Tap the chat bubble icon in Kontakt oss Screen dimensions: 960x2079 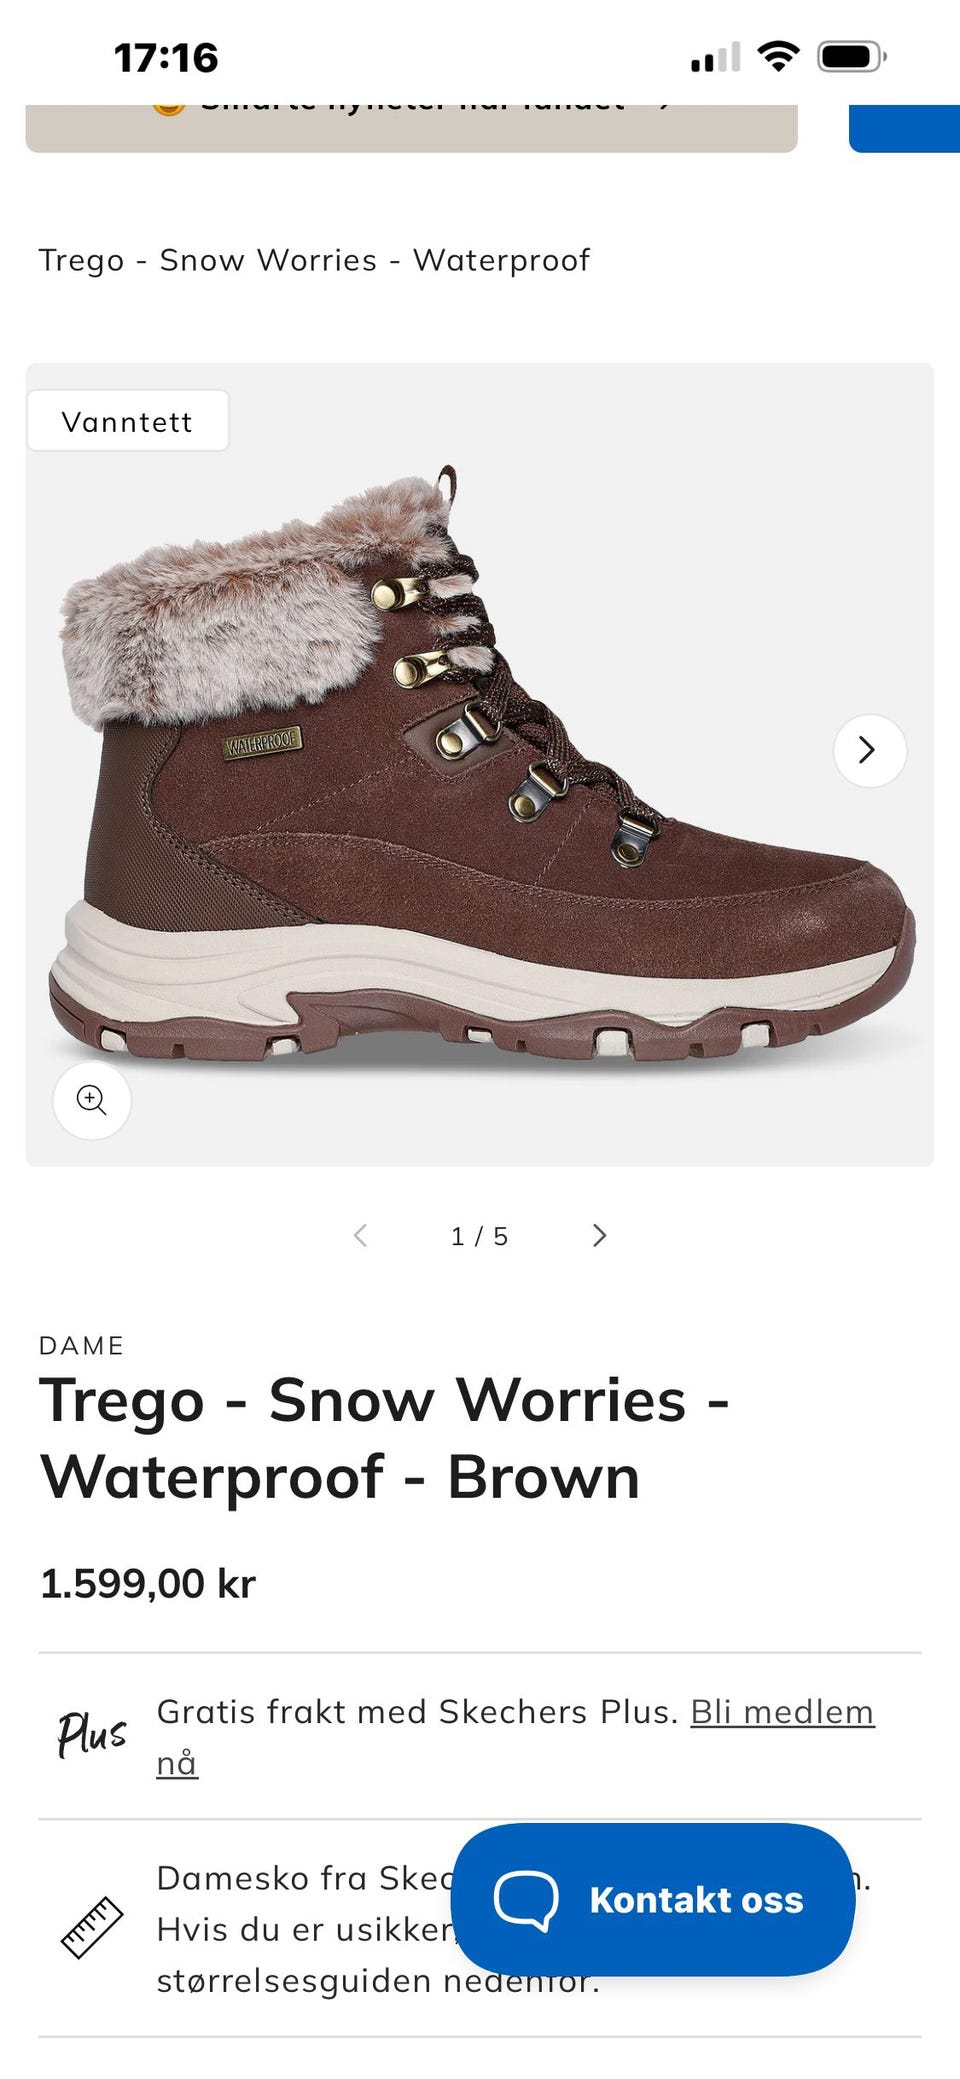pos(526,1900)
